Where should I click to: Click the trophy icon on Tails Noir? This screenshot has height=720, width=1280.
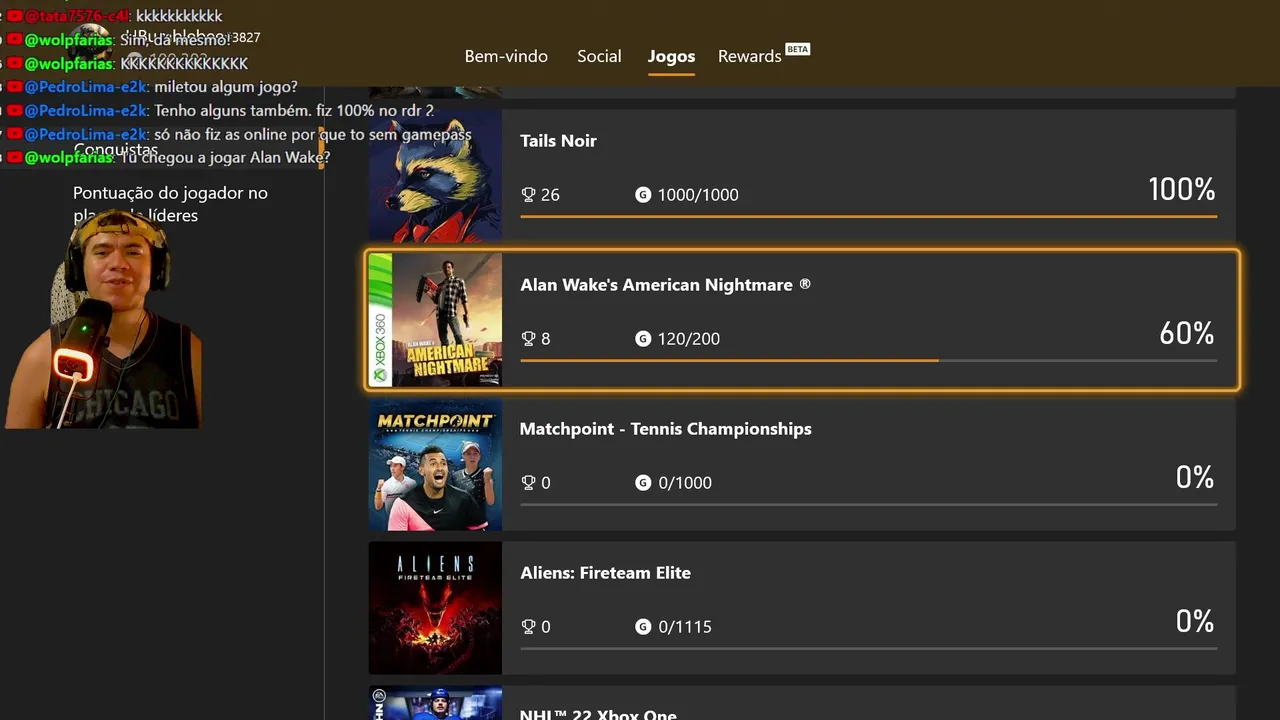[529, 195]
